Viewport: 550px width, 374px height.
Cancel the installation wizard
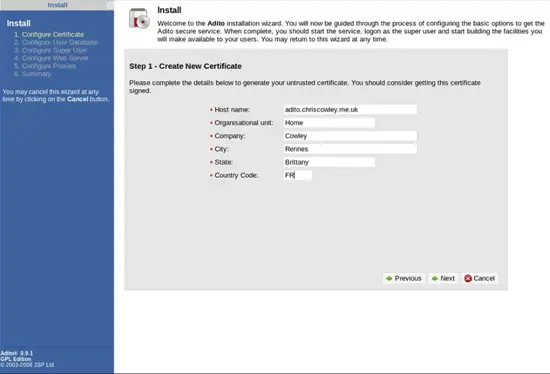479,279
